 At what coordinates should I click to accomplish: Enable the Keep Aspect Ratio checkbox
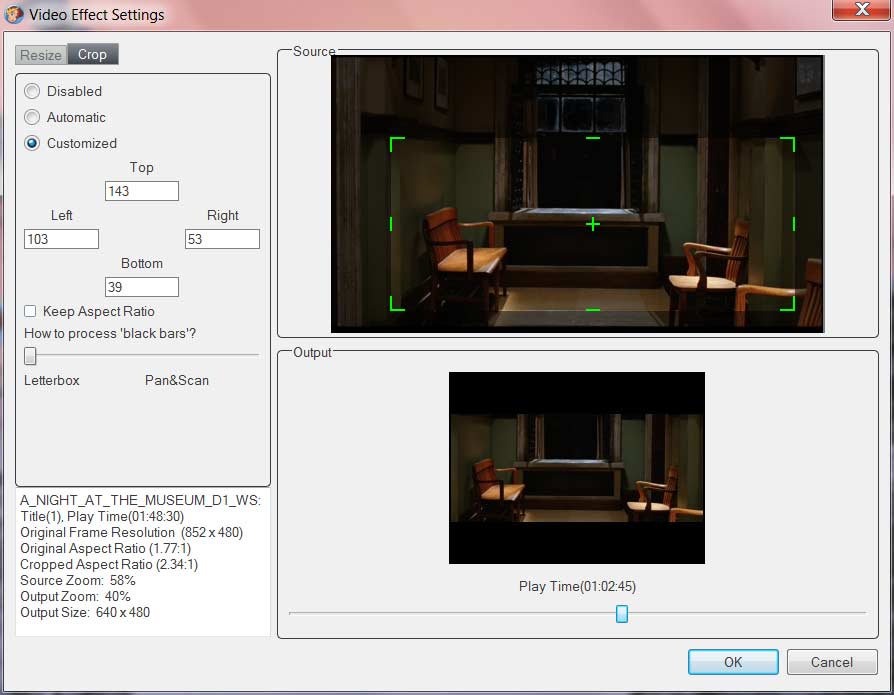pos(30,311)
